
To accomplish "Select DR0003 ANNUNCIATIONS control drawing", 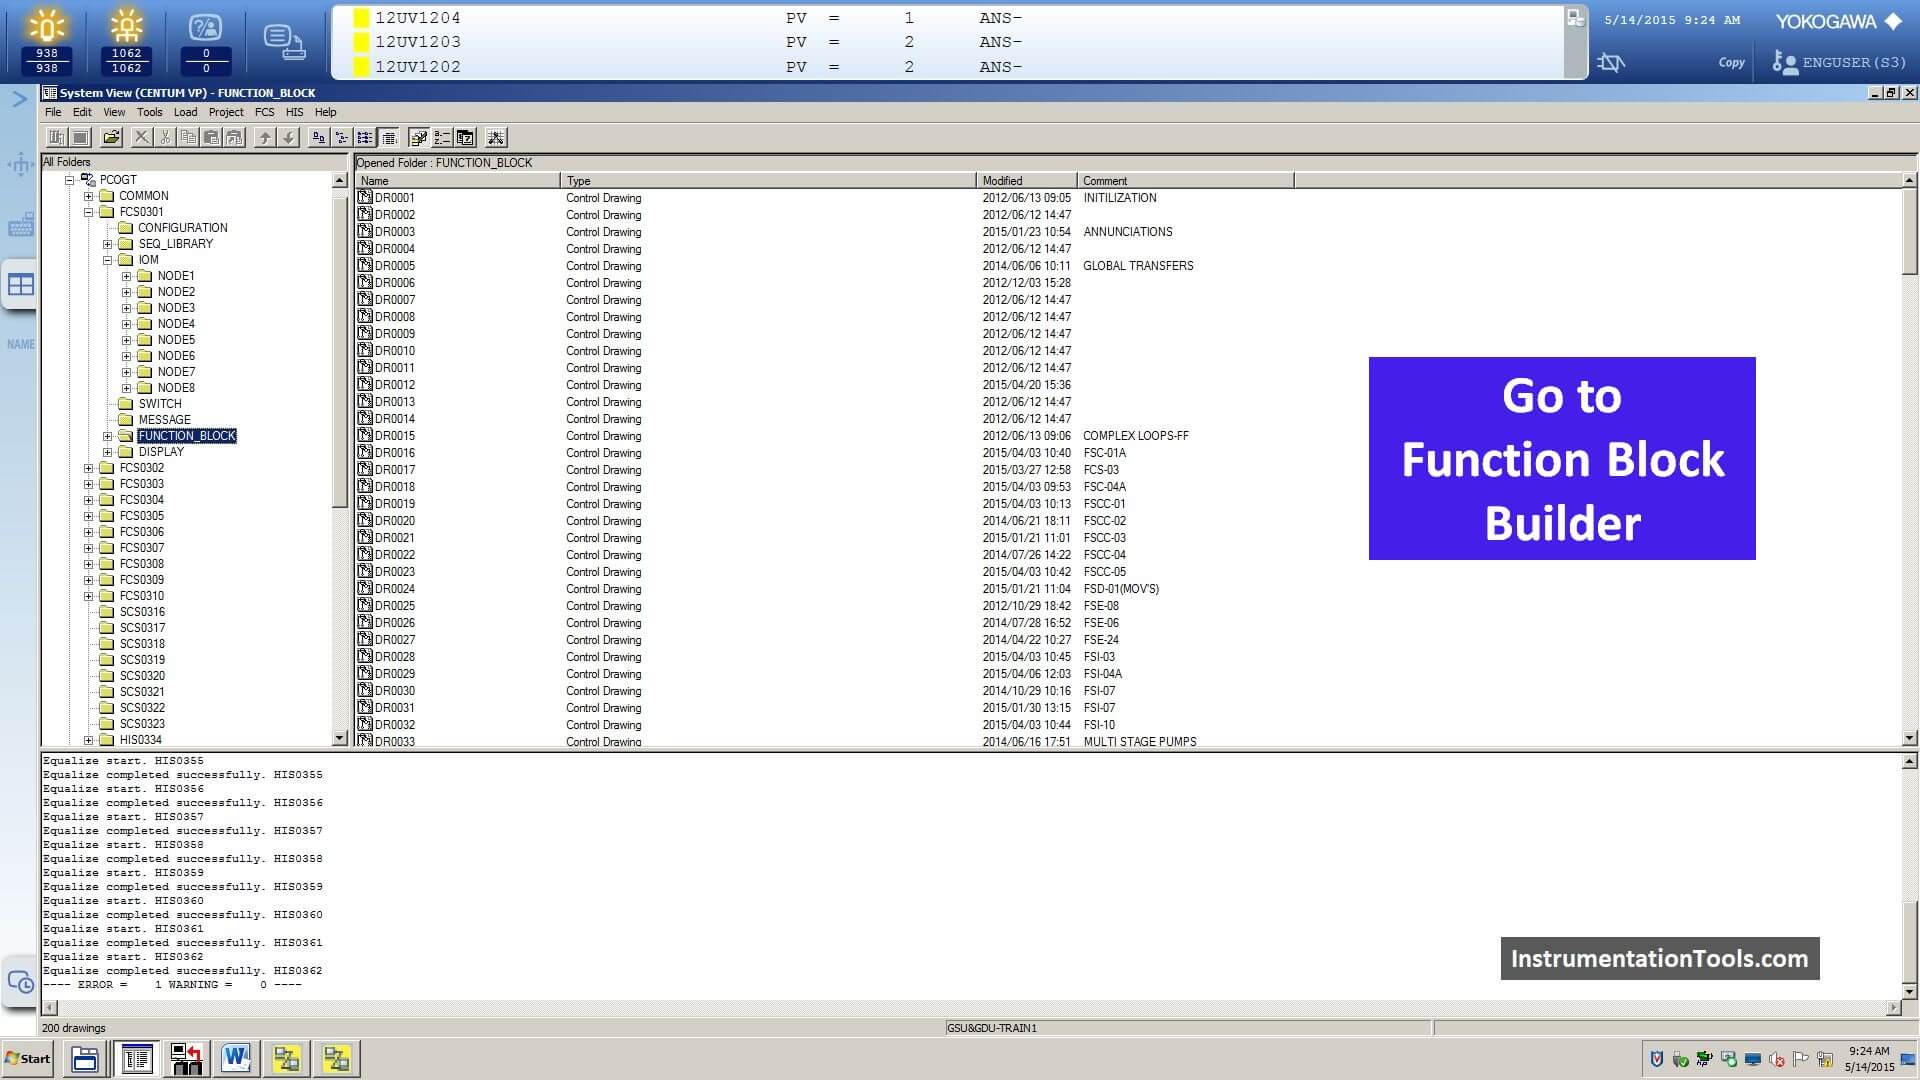I will [394, 231].
